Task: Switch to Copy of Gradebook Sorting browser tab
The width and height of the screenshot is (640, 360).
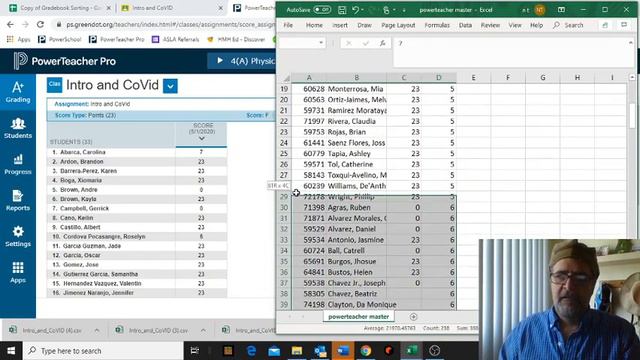Action: [x=59, y=8]
